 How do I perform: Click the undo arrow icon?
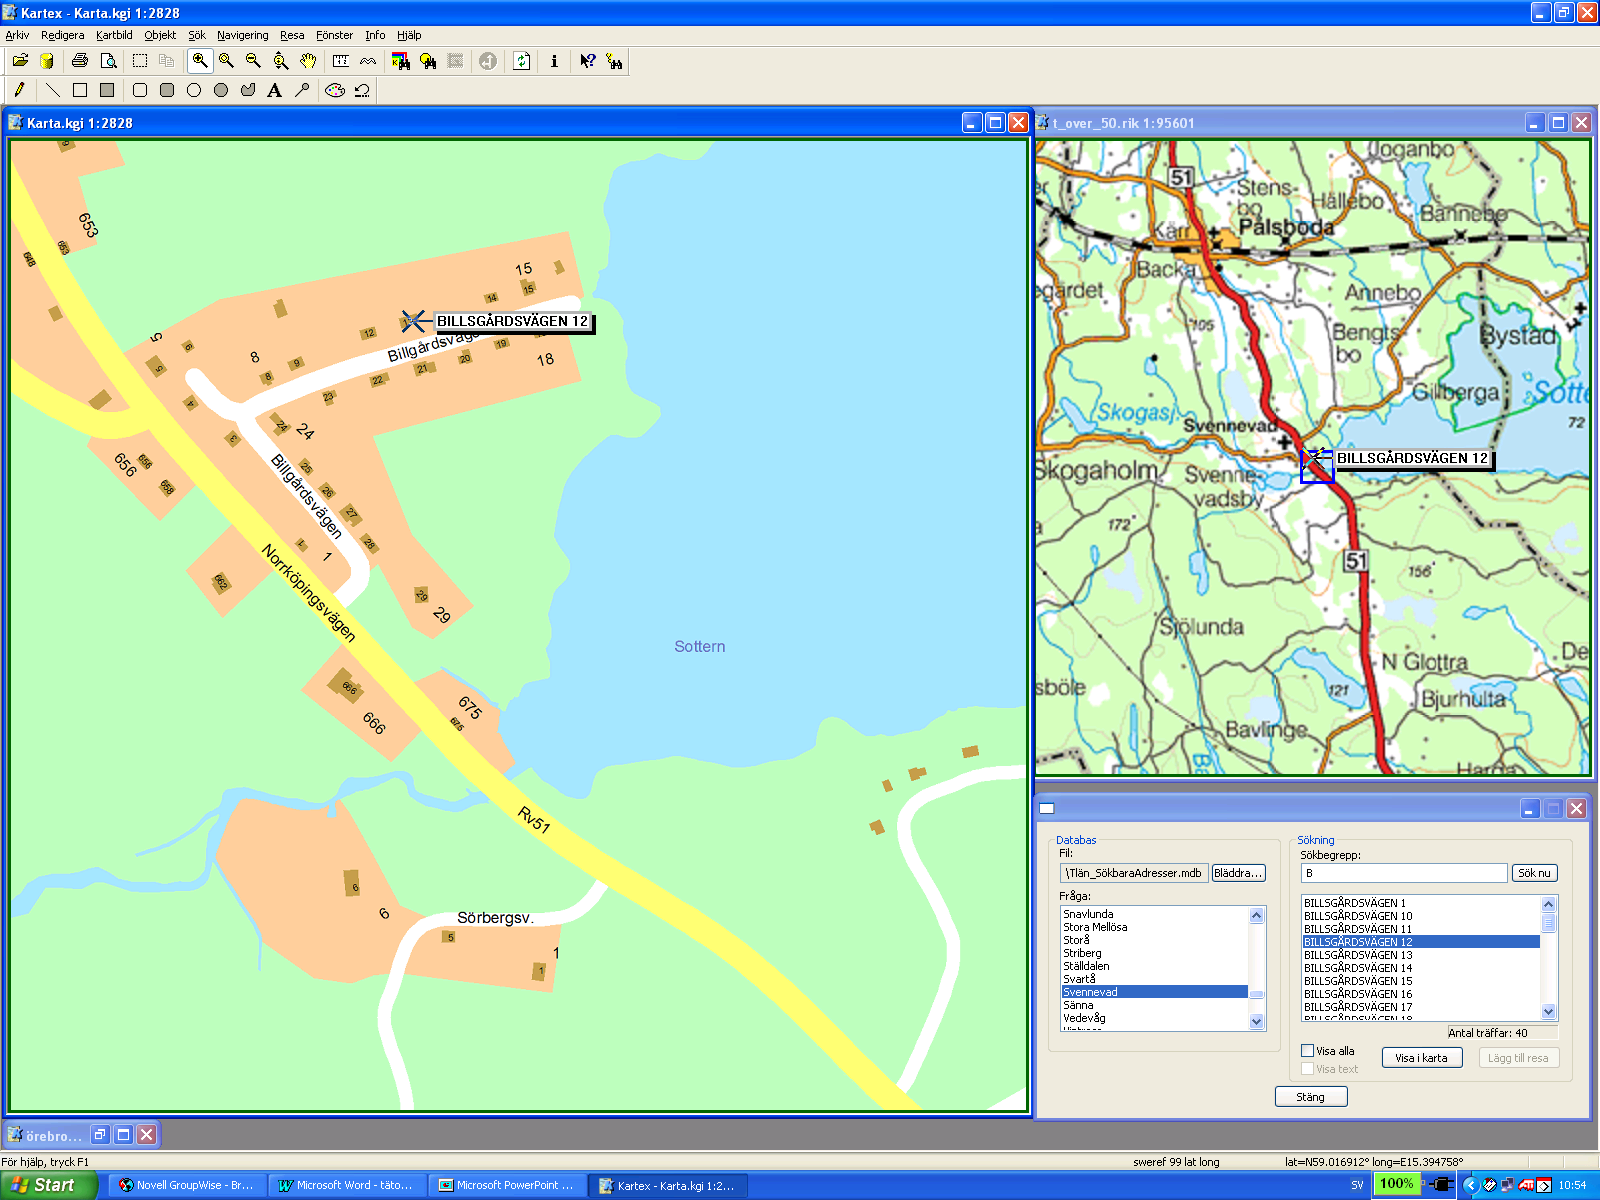362,90
